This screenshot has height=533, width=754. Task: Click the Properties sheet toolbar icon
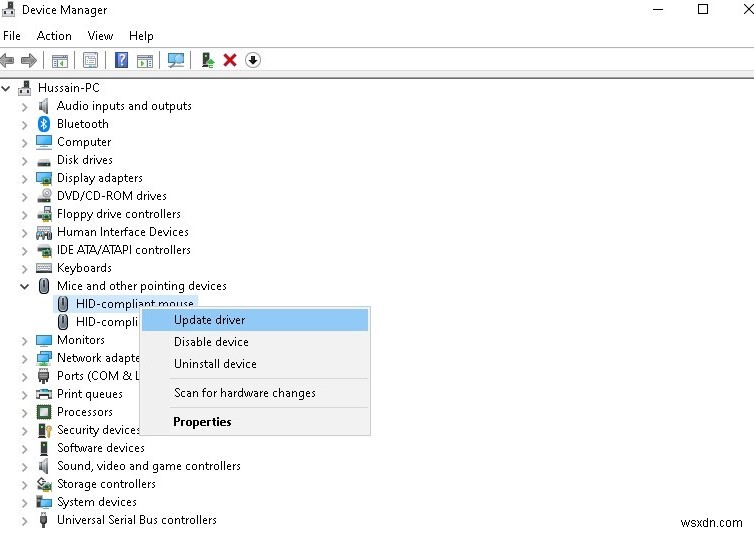[x=90, y=60]
